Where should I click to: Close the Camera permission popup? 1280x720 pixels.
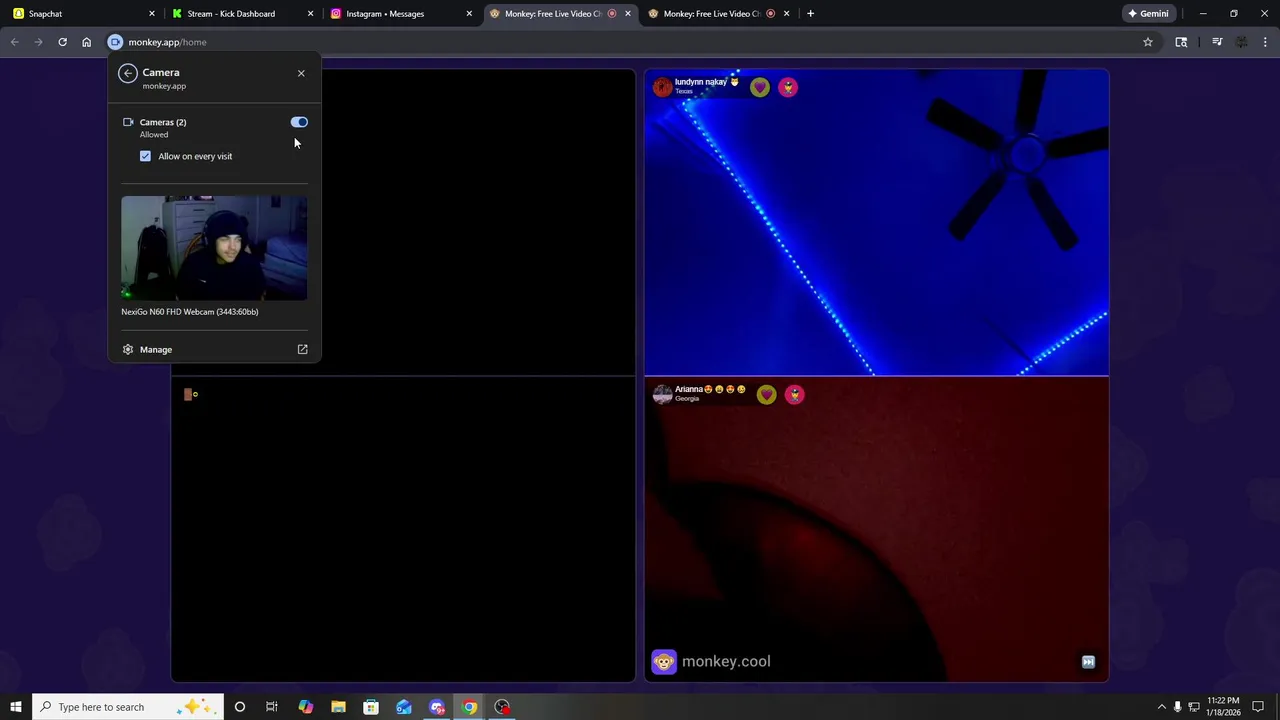(x=301, y=73)
